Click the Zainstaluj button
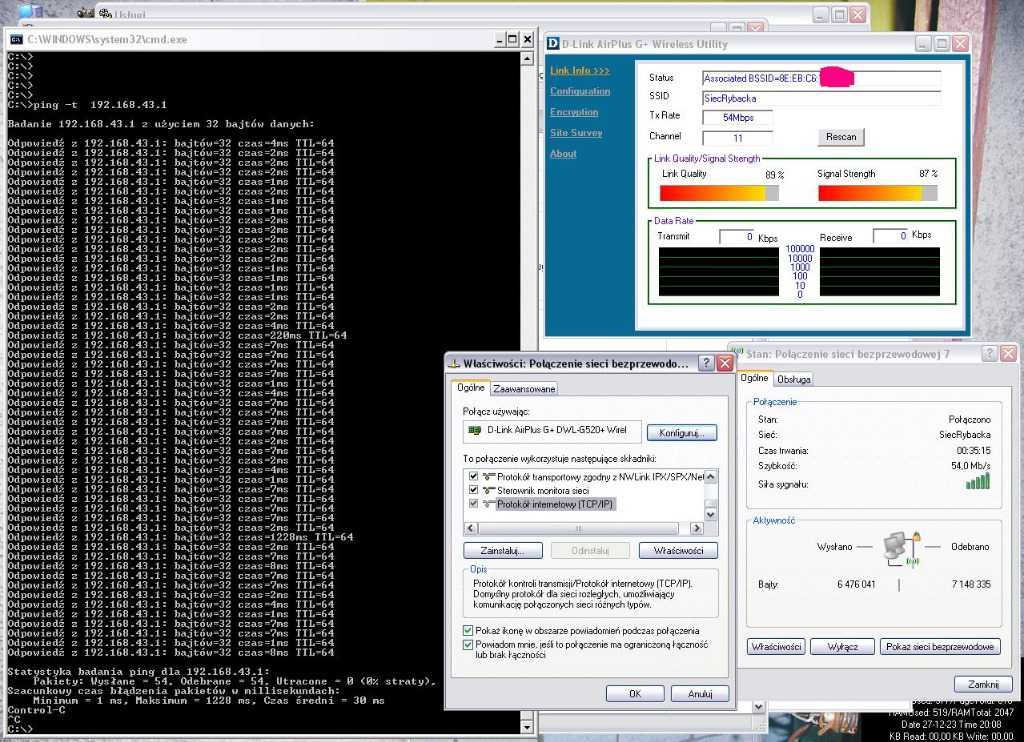1024x742 pixels. [502, 551]
